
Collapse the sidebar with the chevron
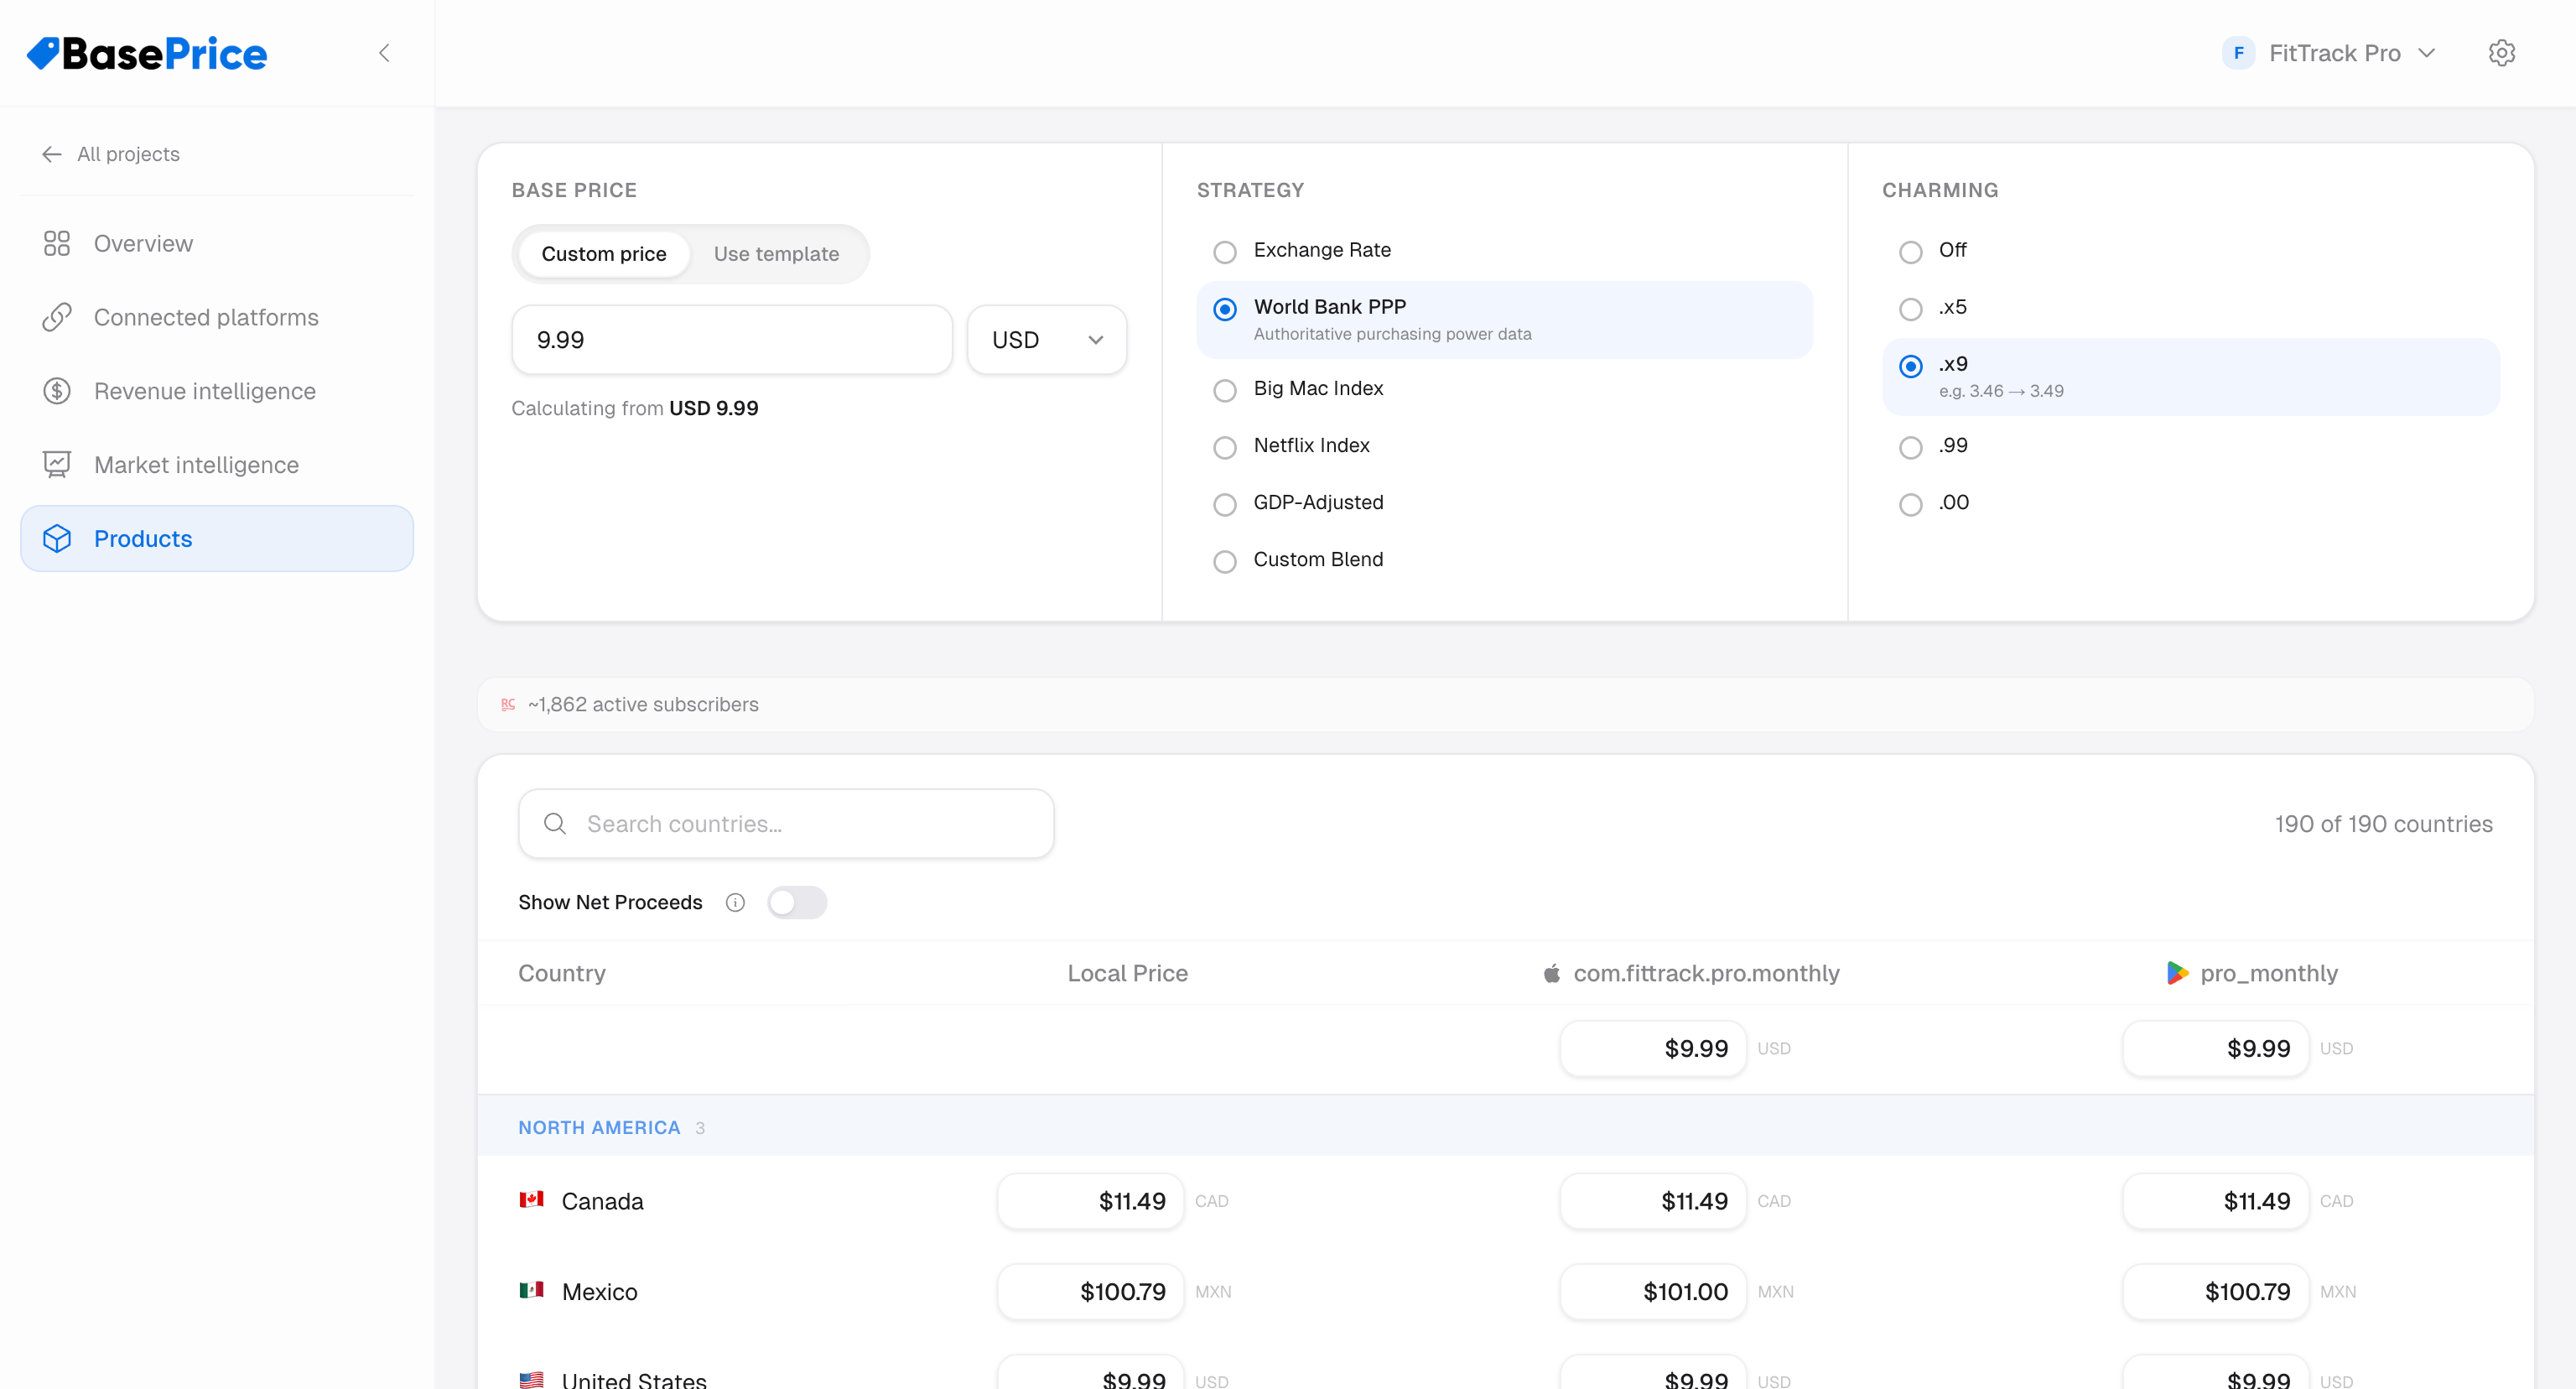tap(384, 53)
